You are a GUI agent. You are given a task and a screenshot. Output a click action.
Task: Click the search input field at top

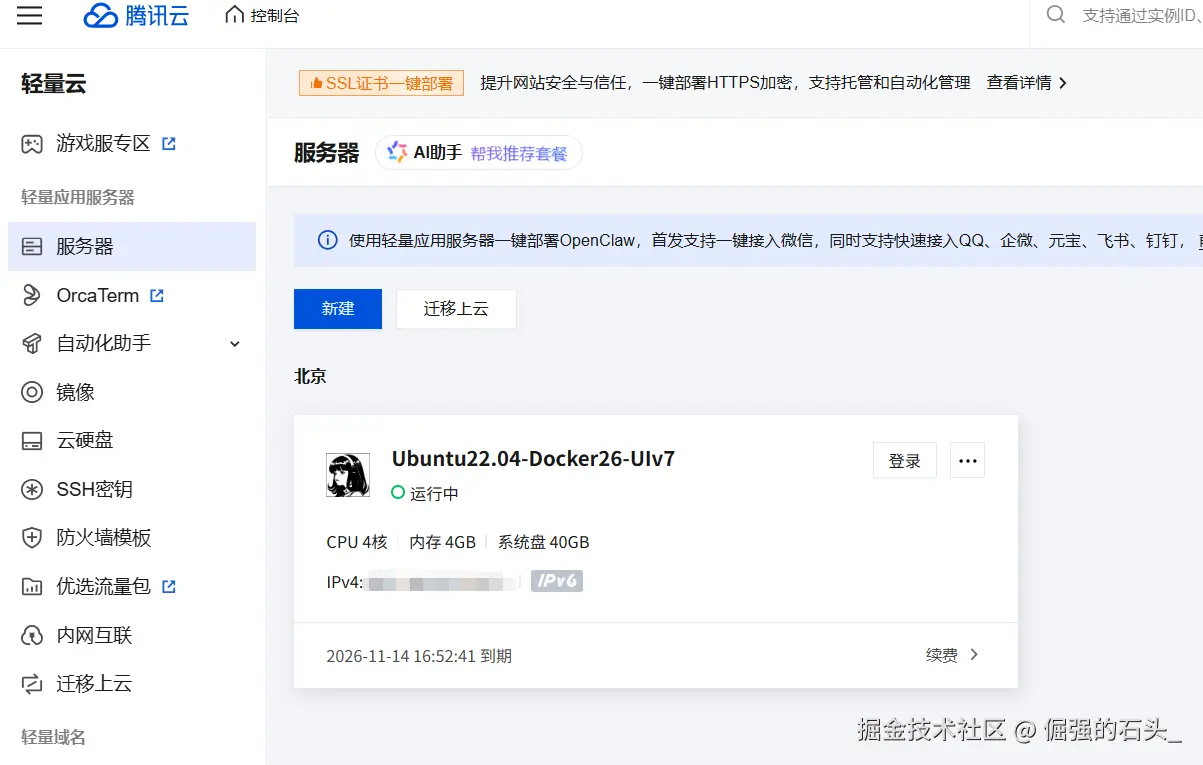pos(1140,15)
